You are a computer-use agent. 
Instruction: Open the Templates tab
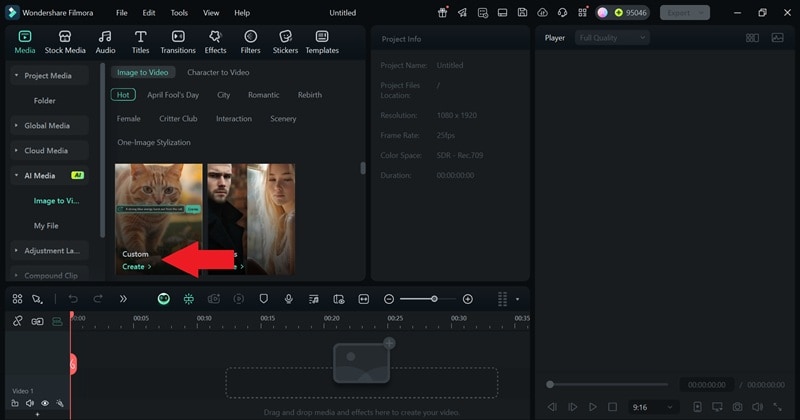click(322, 42)
